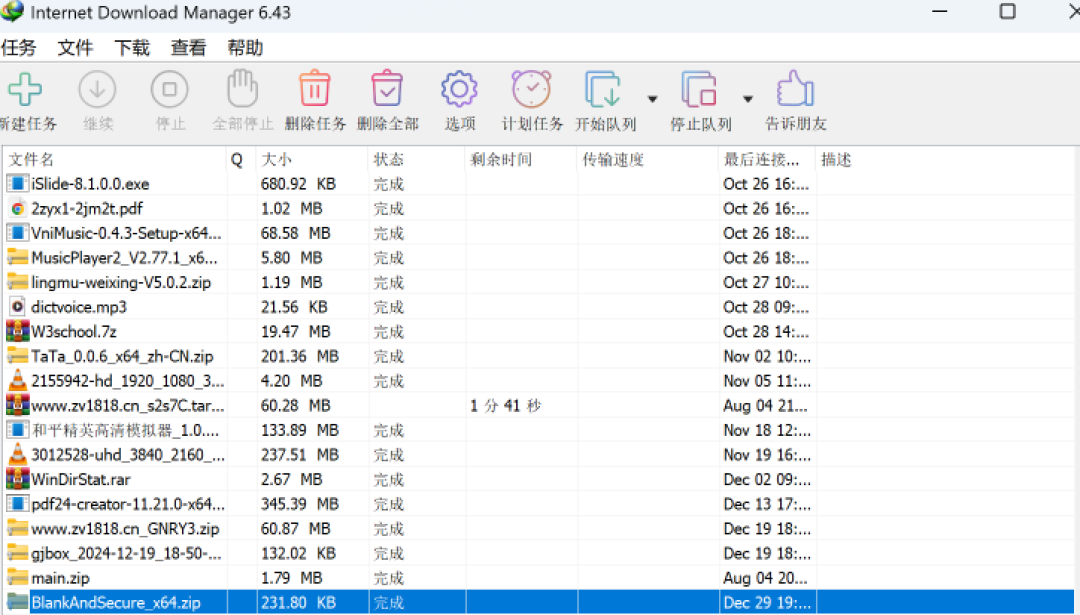Select the 和平精英高清模拟器 file name

[125, 430]
